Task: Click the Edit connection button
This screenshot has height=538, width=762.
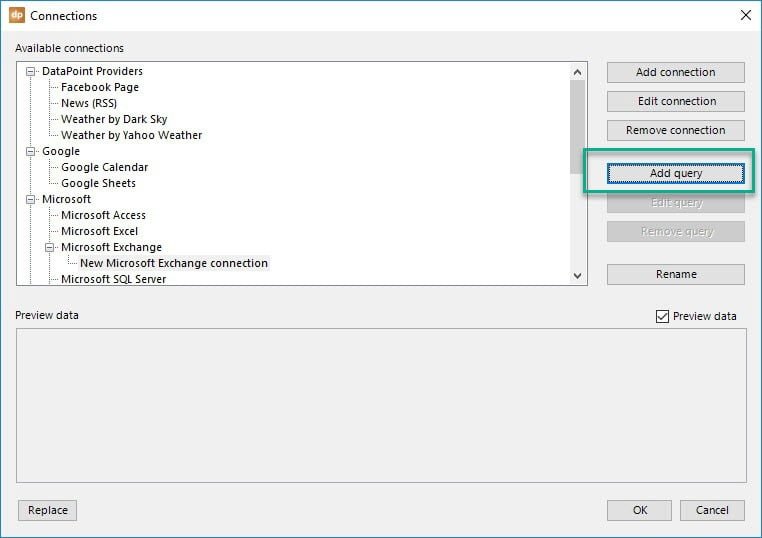Action: pyautogui.click(x=675, y=101)
